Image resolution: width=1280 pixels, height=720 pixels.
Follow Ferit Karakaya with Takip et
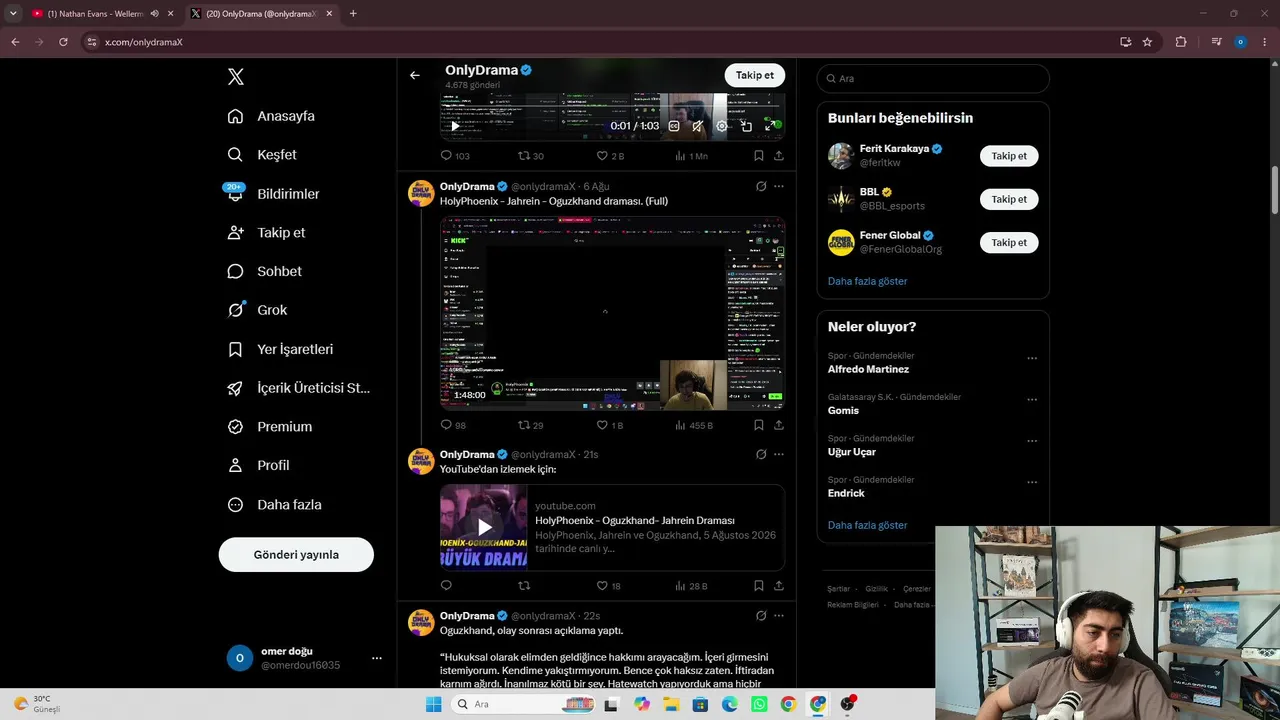[1009, 156]
